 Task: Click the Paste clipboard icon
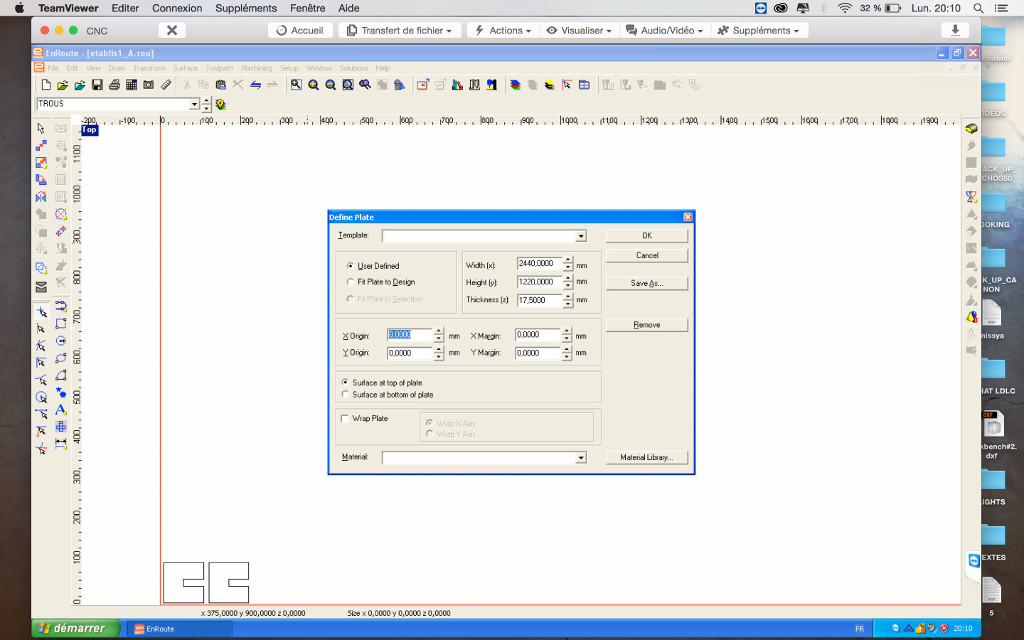221,85
